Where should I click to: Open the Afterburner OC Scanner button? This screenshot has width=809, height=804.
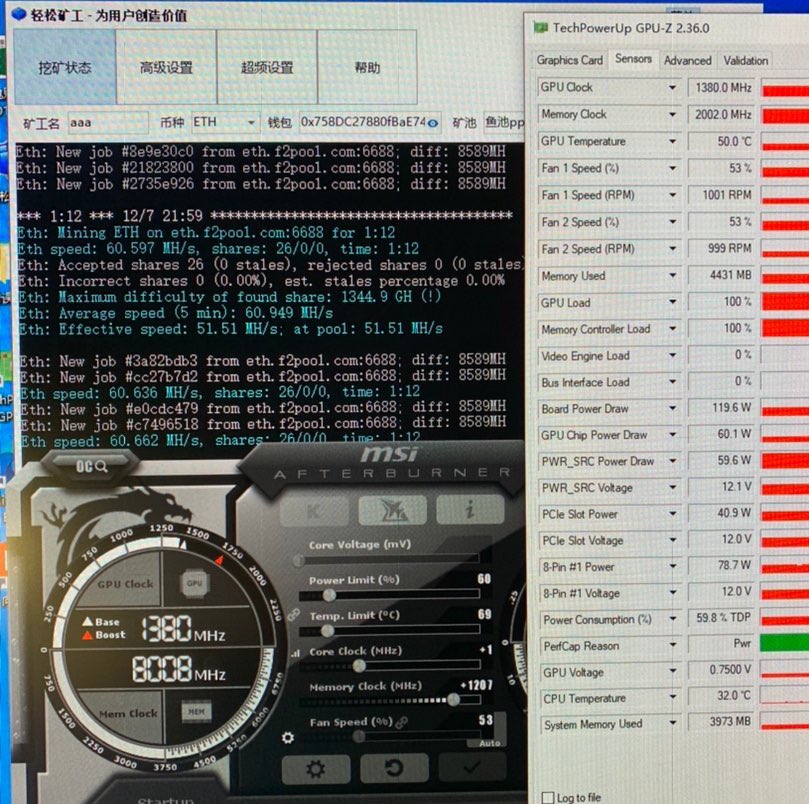pyautogui.click(x=91, y=467)
